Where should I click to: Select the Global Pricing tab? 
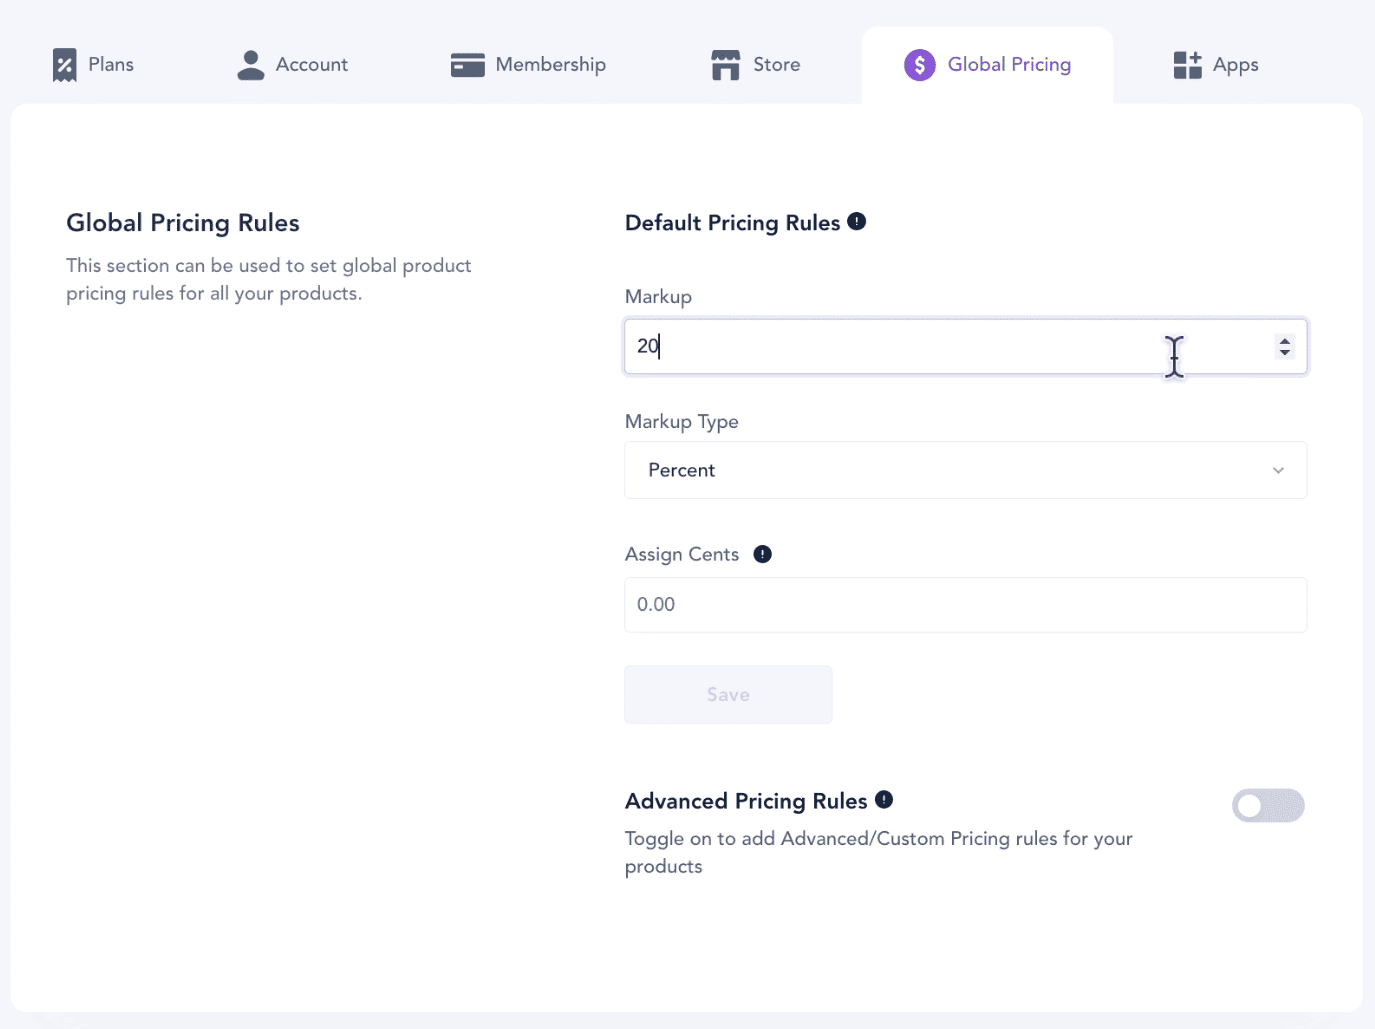988,65
